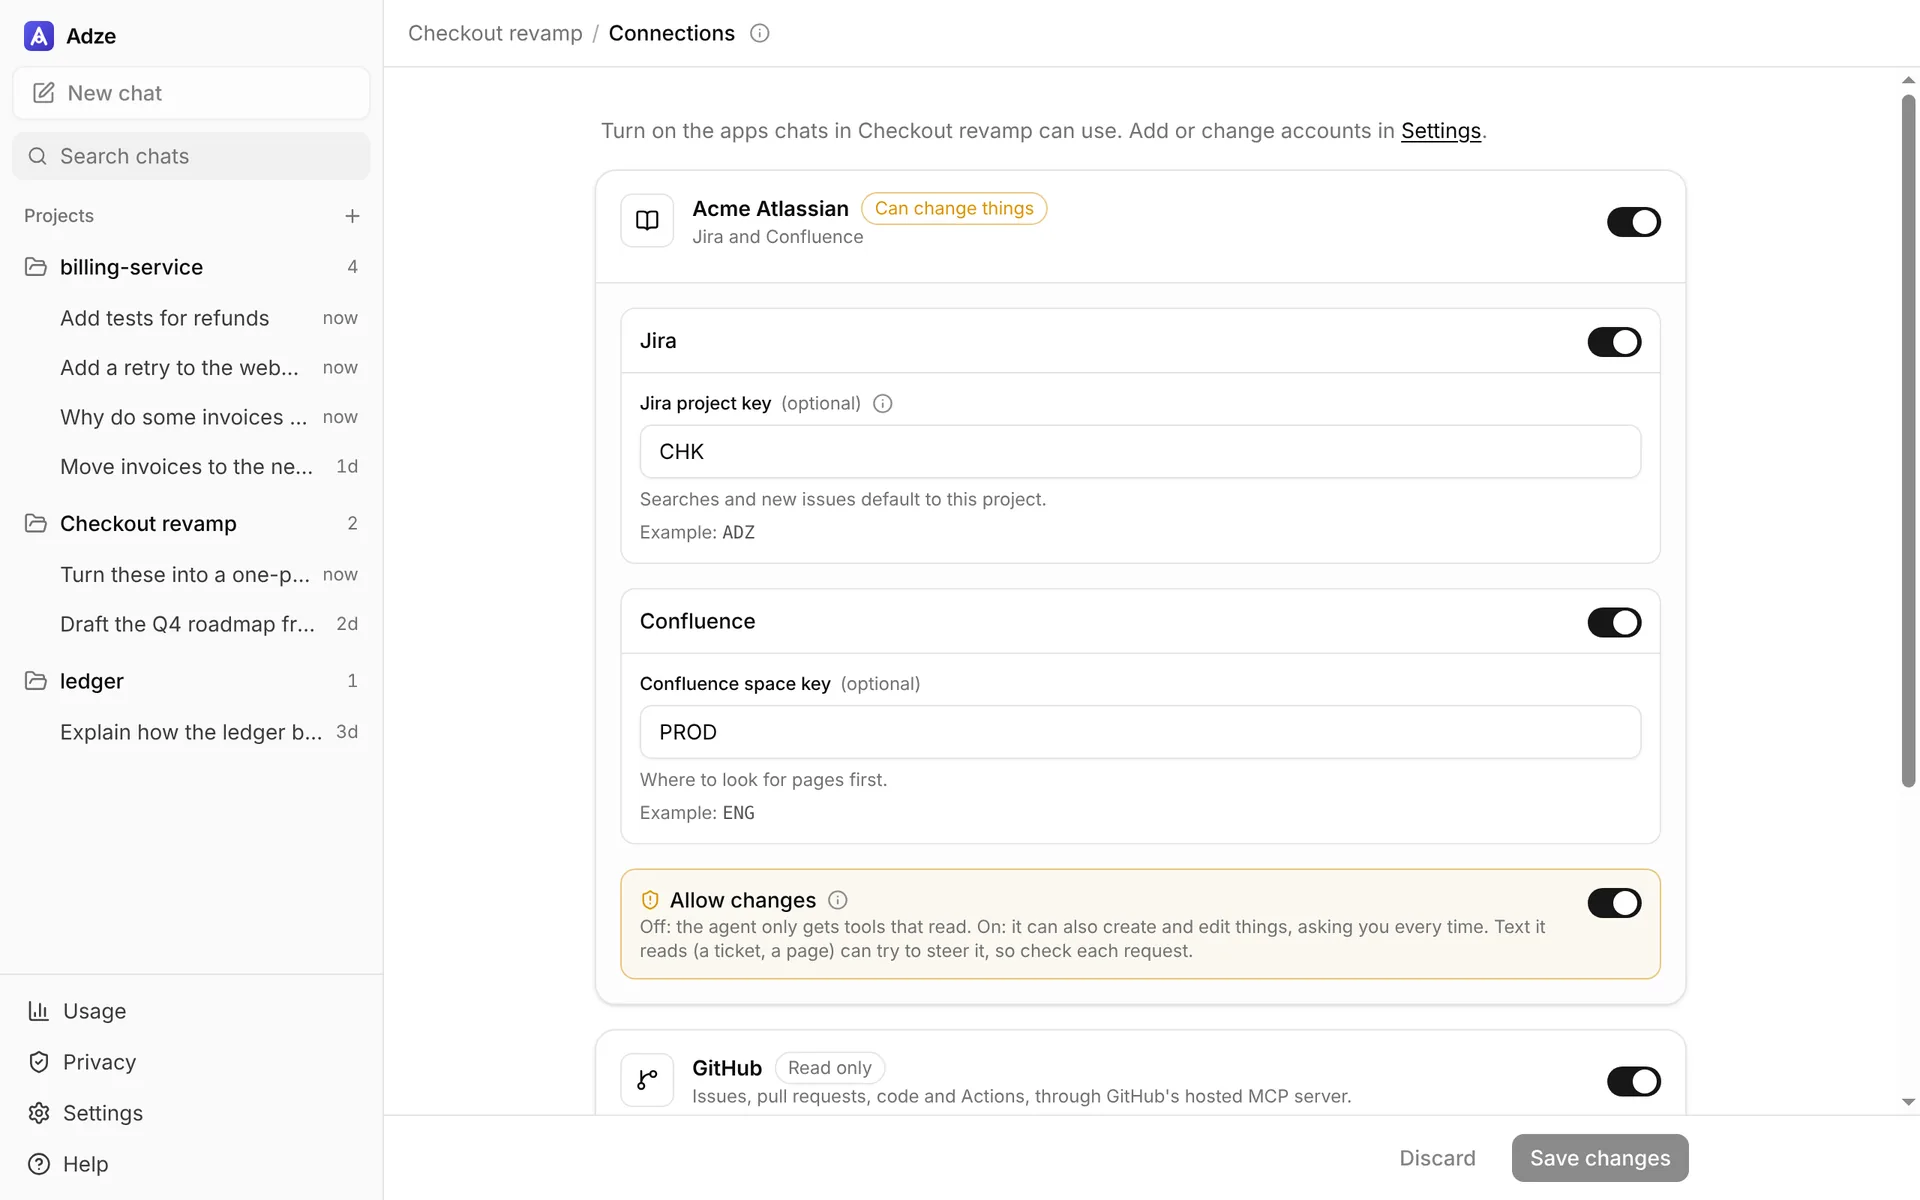This screenshot has width=1920, height=1200.
Task: Open the Help menu item
Action: pyautogui.click(x=191, y=1164)
